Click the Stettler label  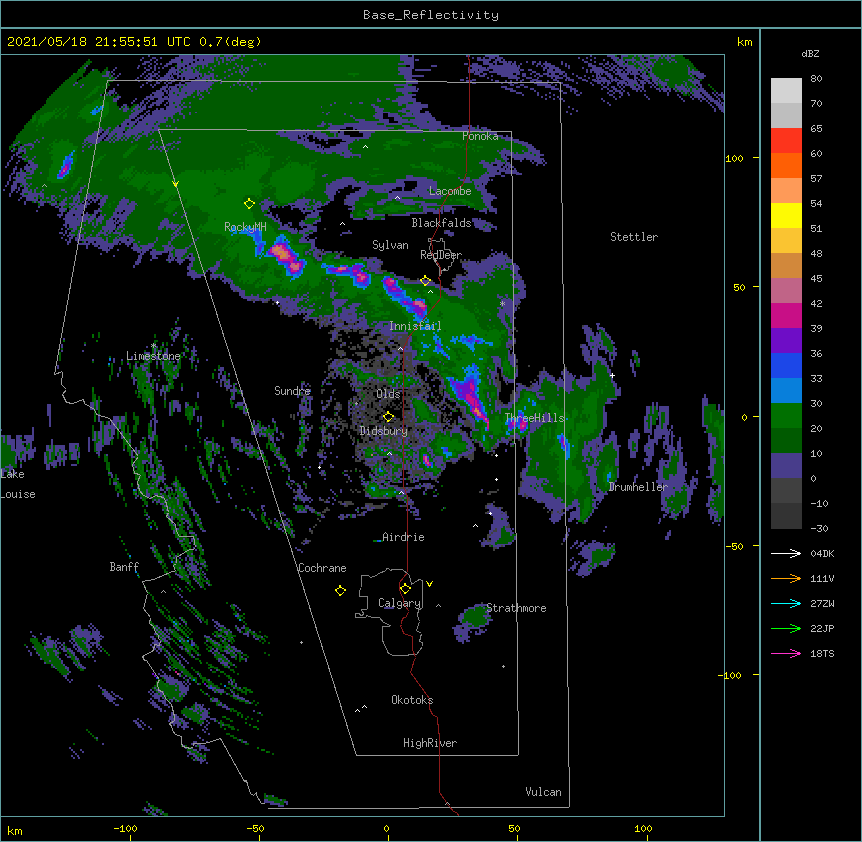point(634,237)
